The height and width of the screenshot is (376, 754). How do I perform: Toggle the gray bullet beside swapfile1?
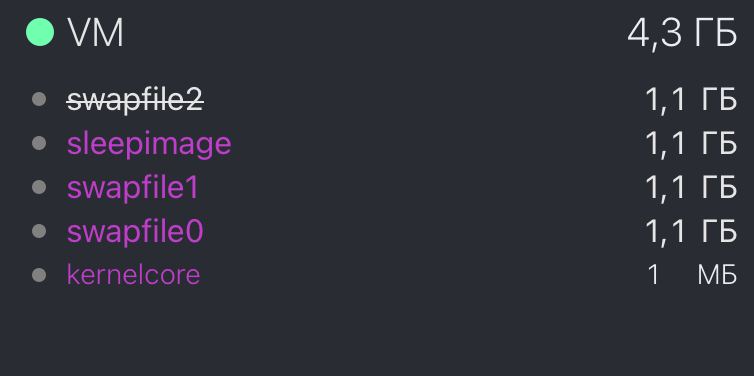click(x=39, y=187)
